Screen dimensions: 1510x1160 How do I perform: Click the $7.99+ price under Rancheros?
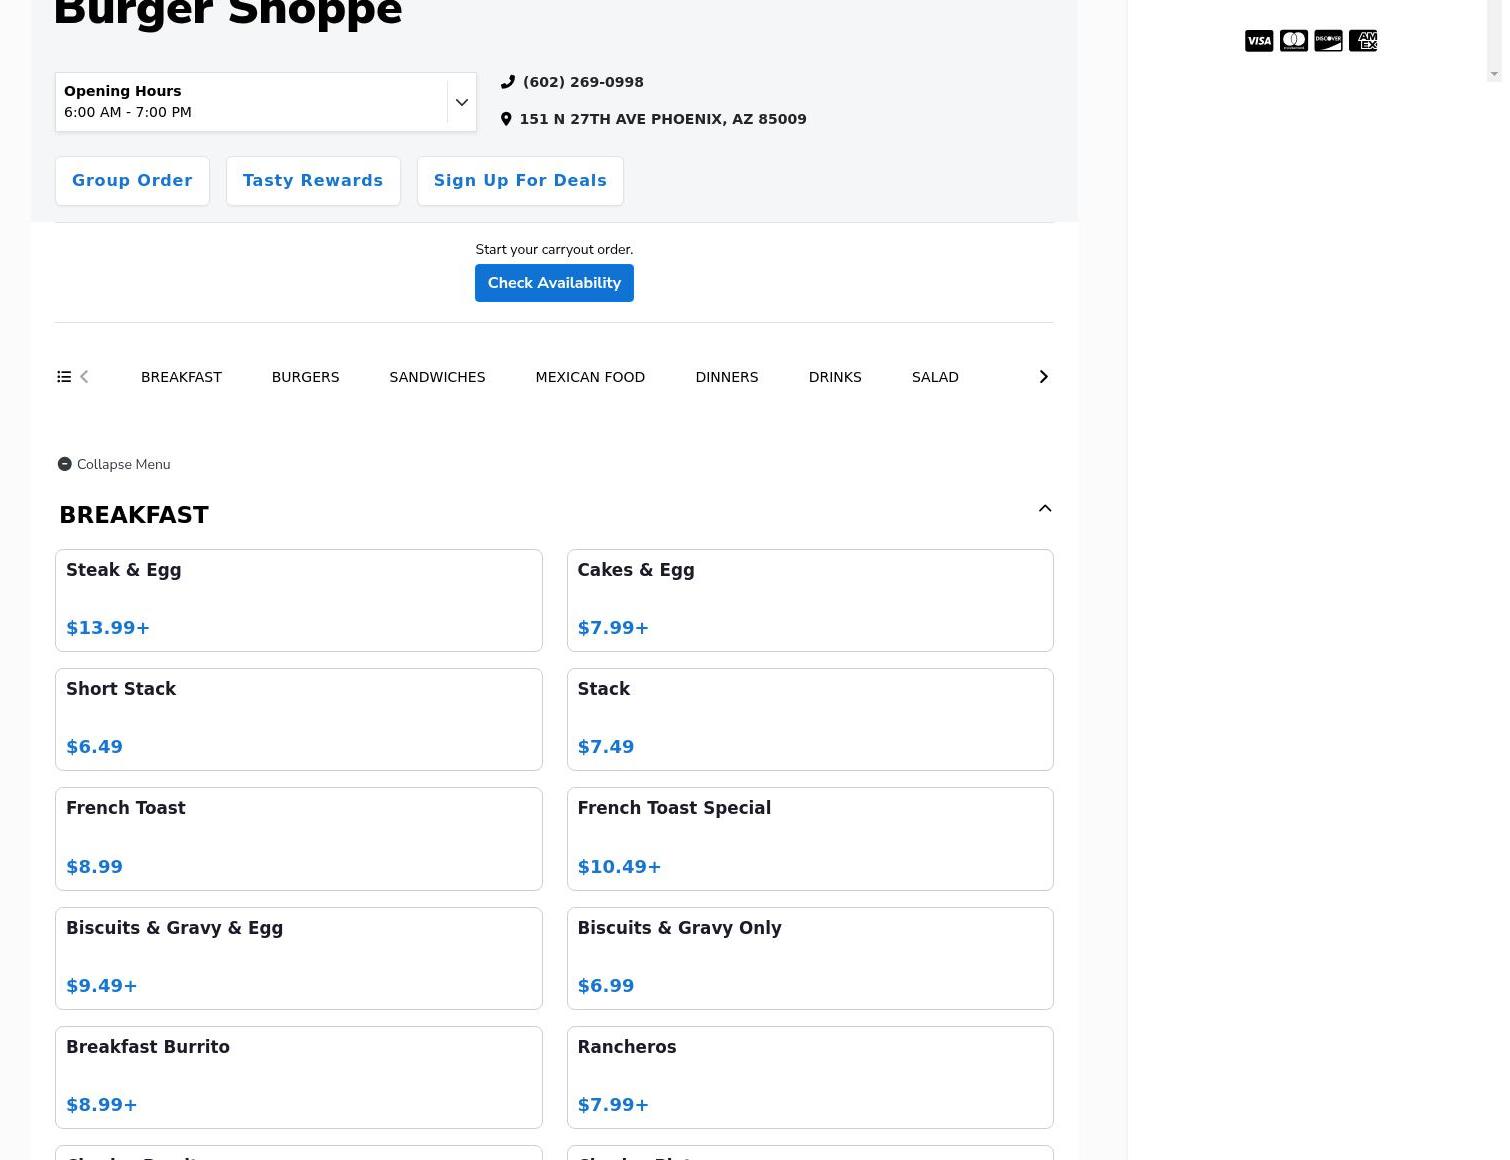[x=613, y=1105]
